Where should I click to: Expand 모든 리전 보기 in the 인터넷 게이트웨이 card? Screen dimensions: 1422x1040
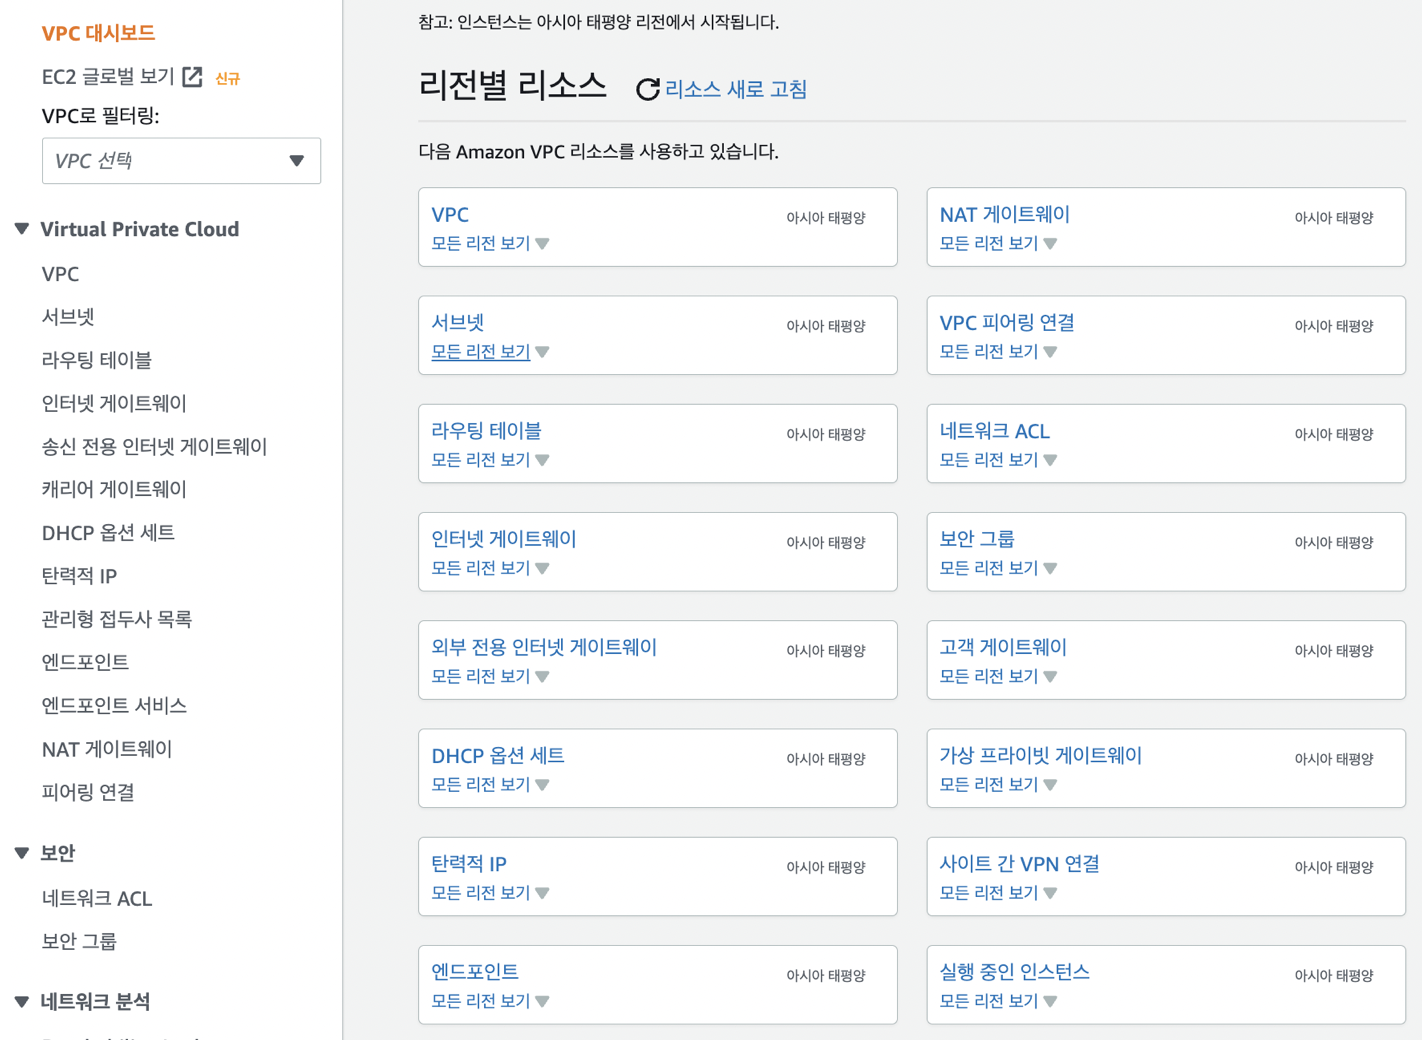(490, 568)
